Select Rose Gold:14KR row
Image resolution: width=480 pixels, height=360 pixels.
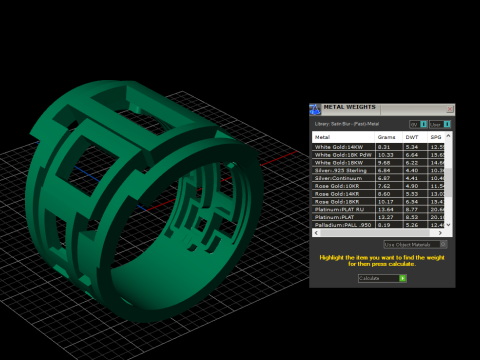(378, 194)
